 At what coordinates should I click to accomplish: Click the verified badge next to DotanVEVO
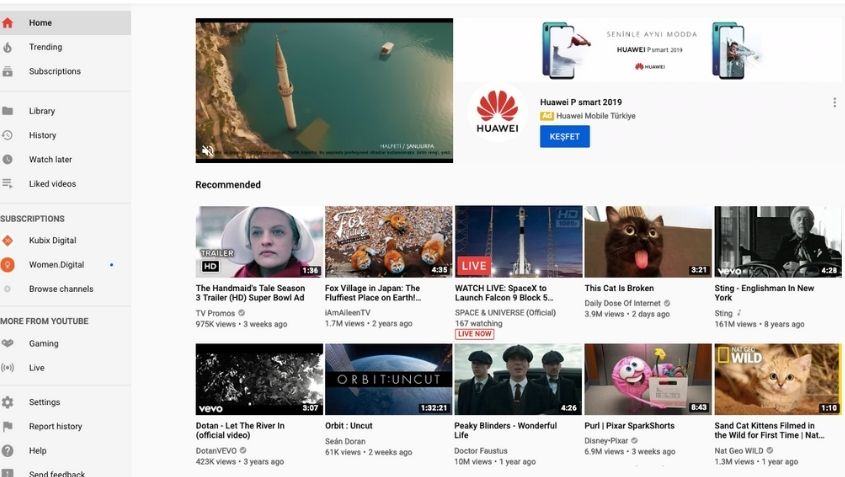click(x=243, y=451)
